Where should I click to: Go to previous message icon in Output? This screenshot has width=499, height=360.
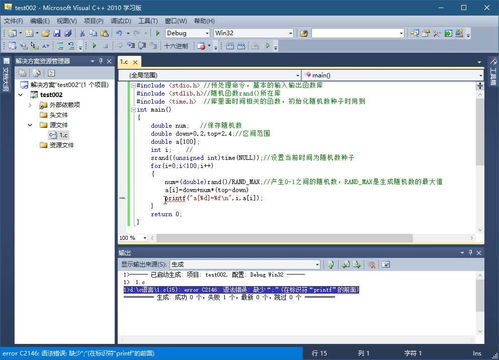pos(346,265)
